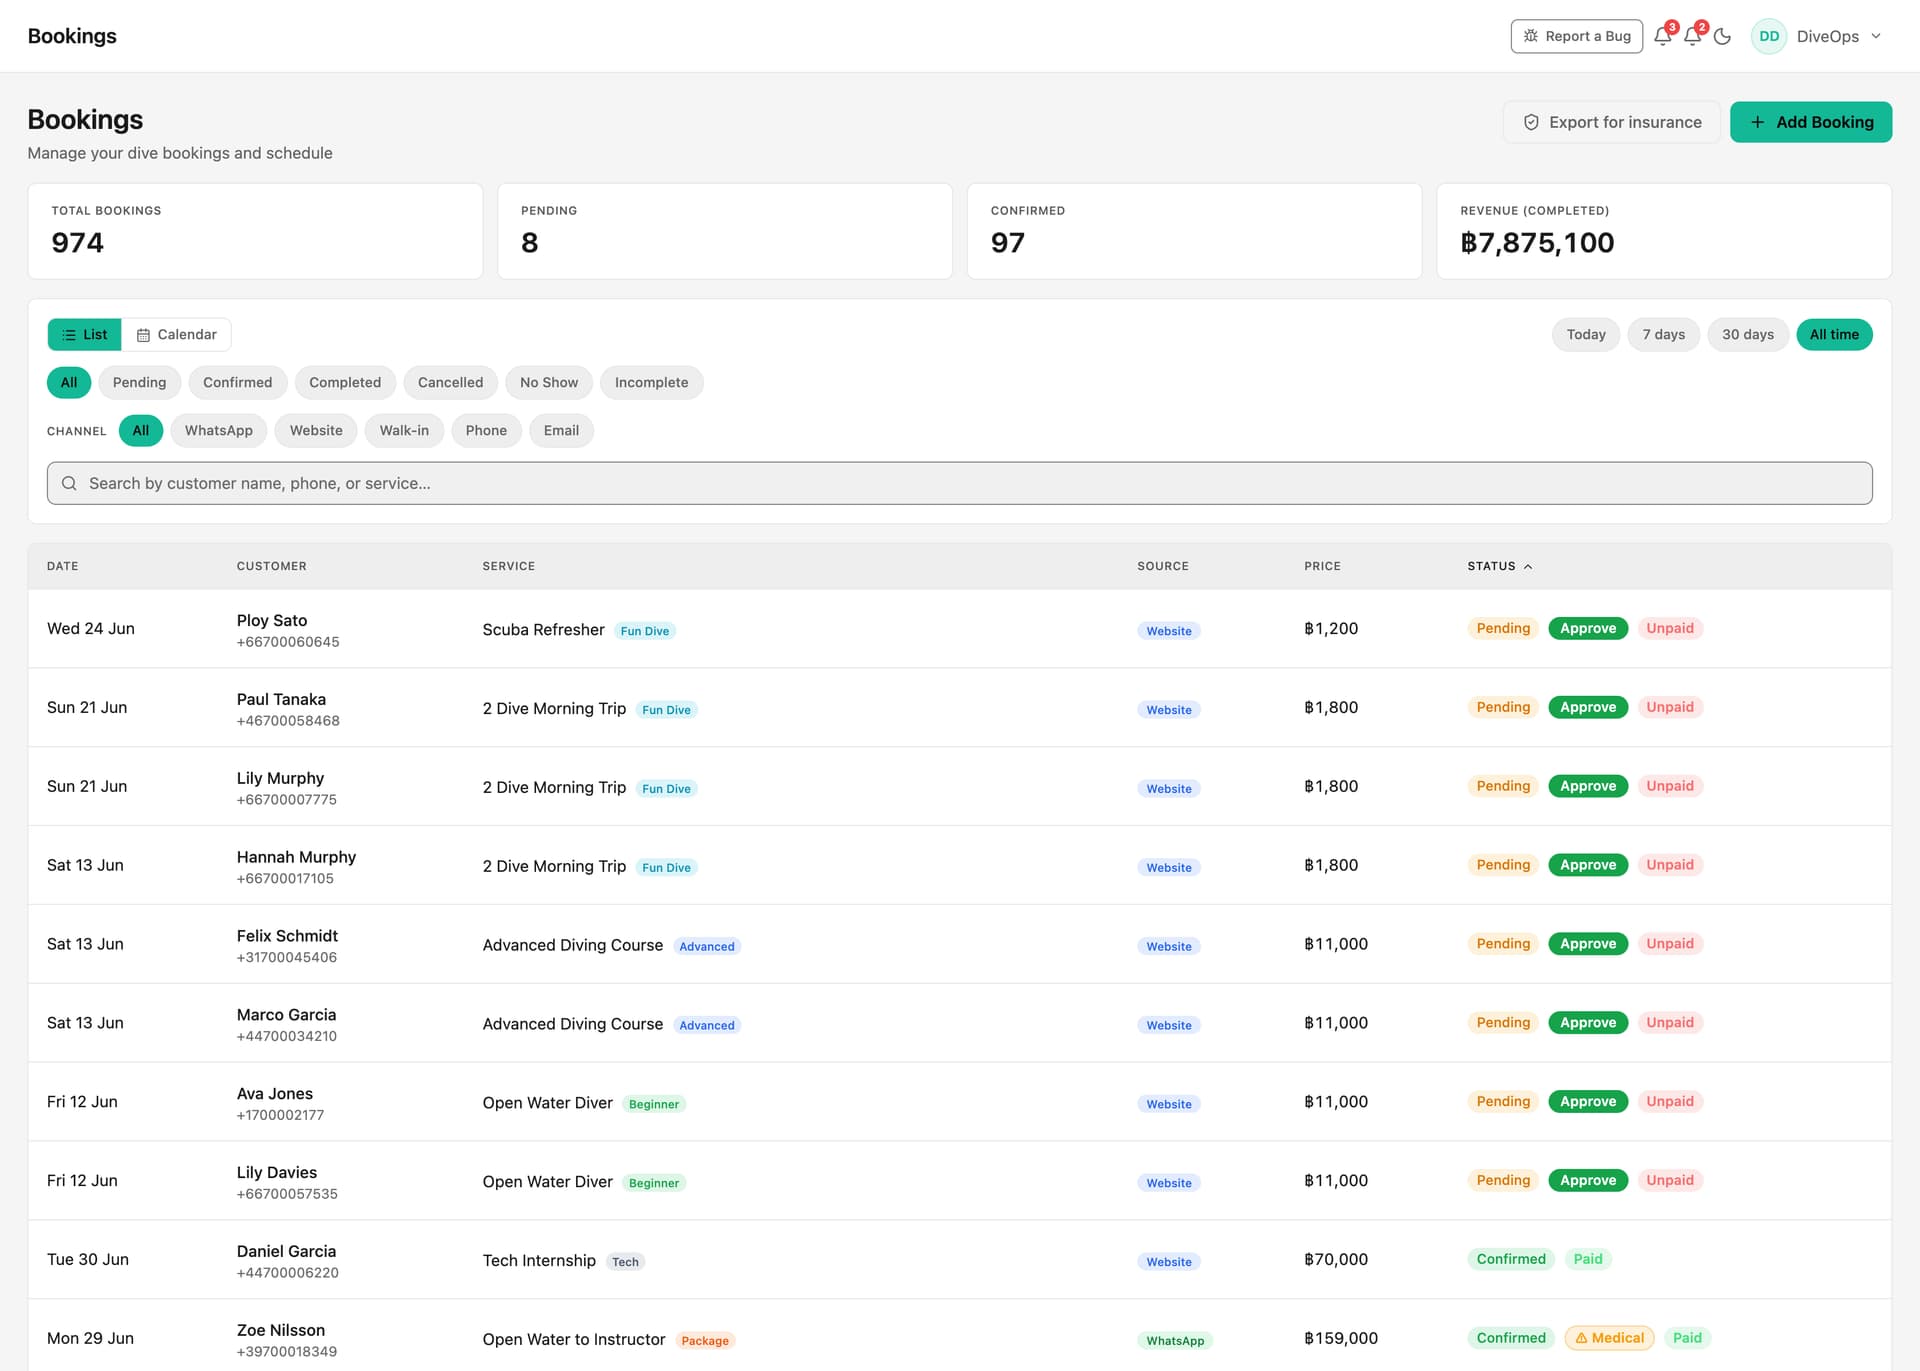Image resolution: width=1920 pixels, height=1371 pixels.
Task: Click the Source column header
Action: [1162, 566]
